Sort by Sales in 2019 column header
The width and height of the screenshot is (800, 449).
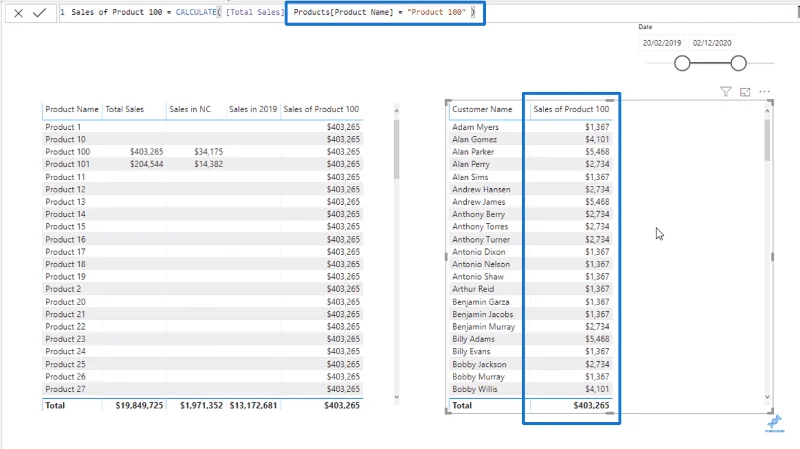[x=253, y=109]
